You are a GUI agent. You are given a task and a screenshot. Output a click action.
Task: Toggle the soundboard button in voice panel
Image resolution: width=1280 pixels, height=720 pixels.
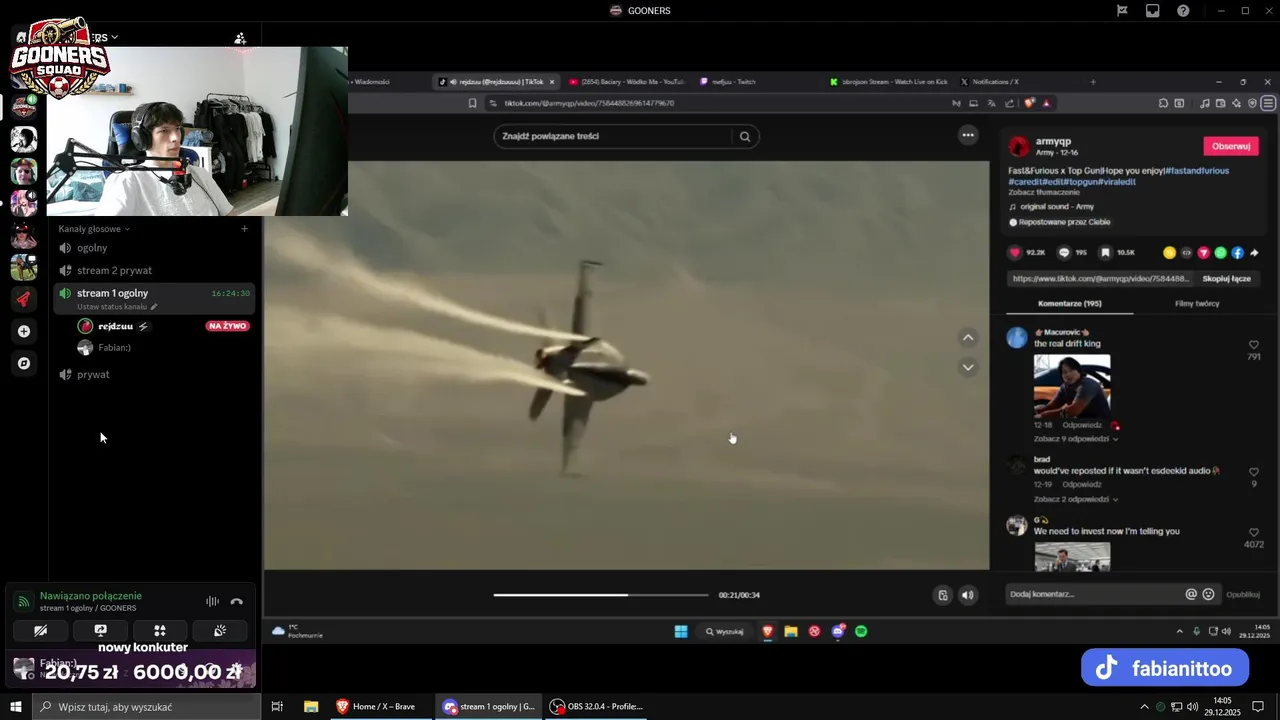coord(219,630)
